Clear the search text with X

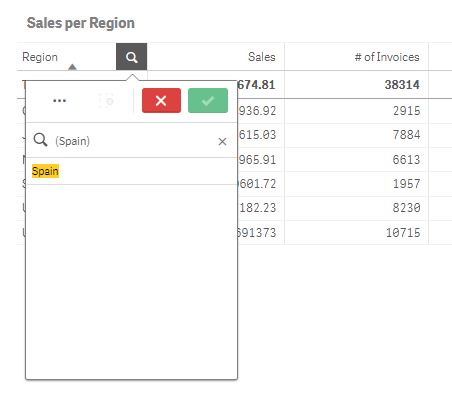pos(222,141)
